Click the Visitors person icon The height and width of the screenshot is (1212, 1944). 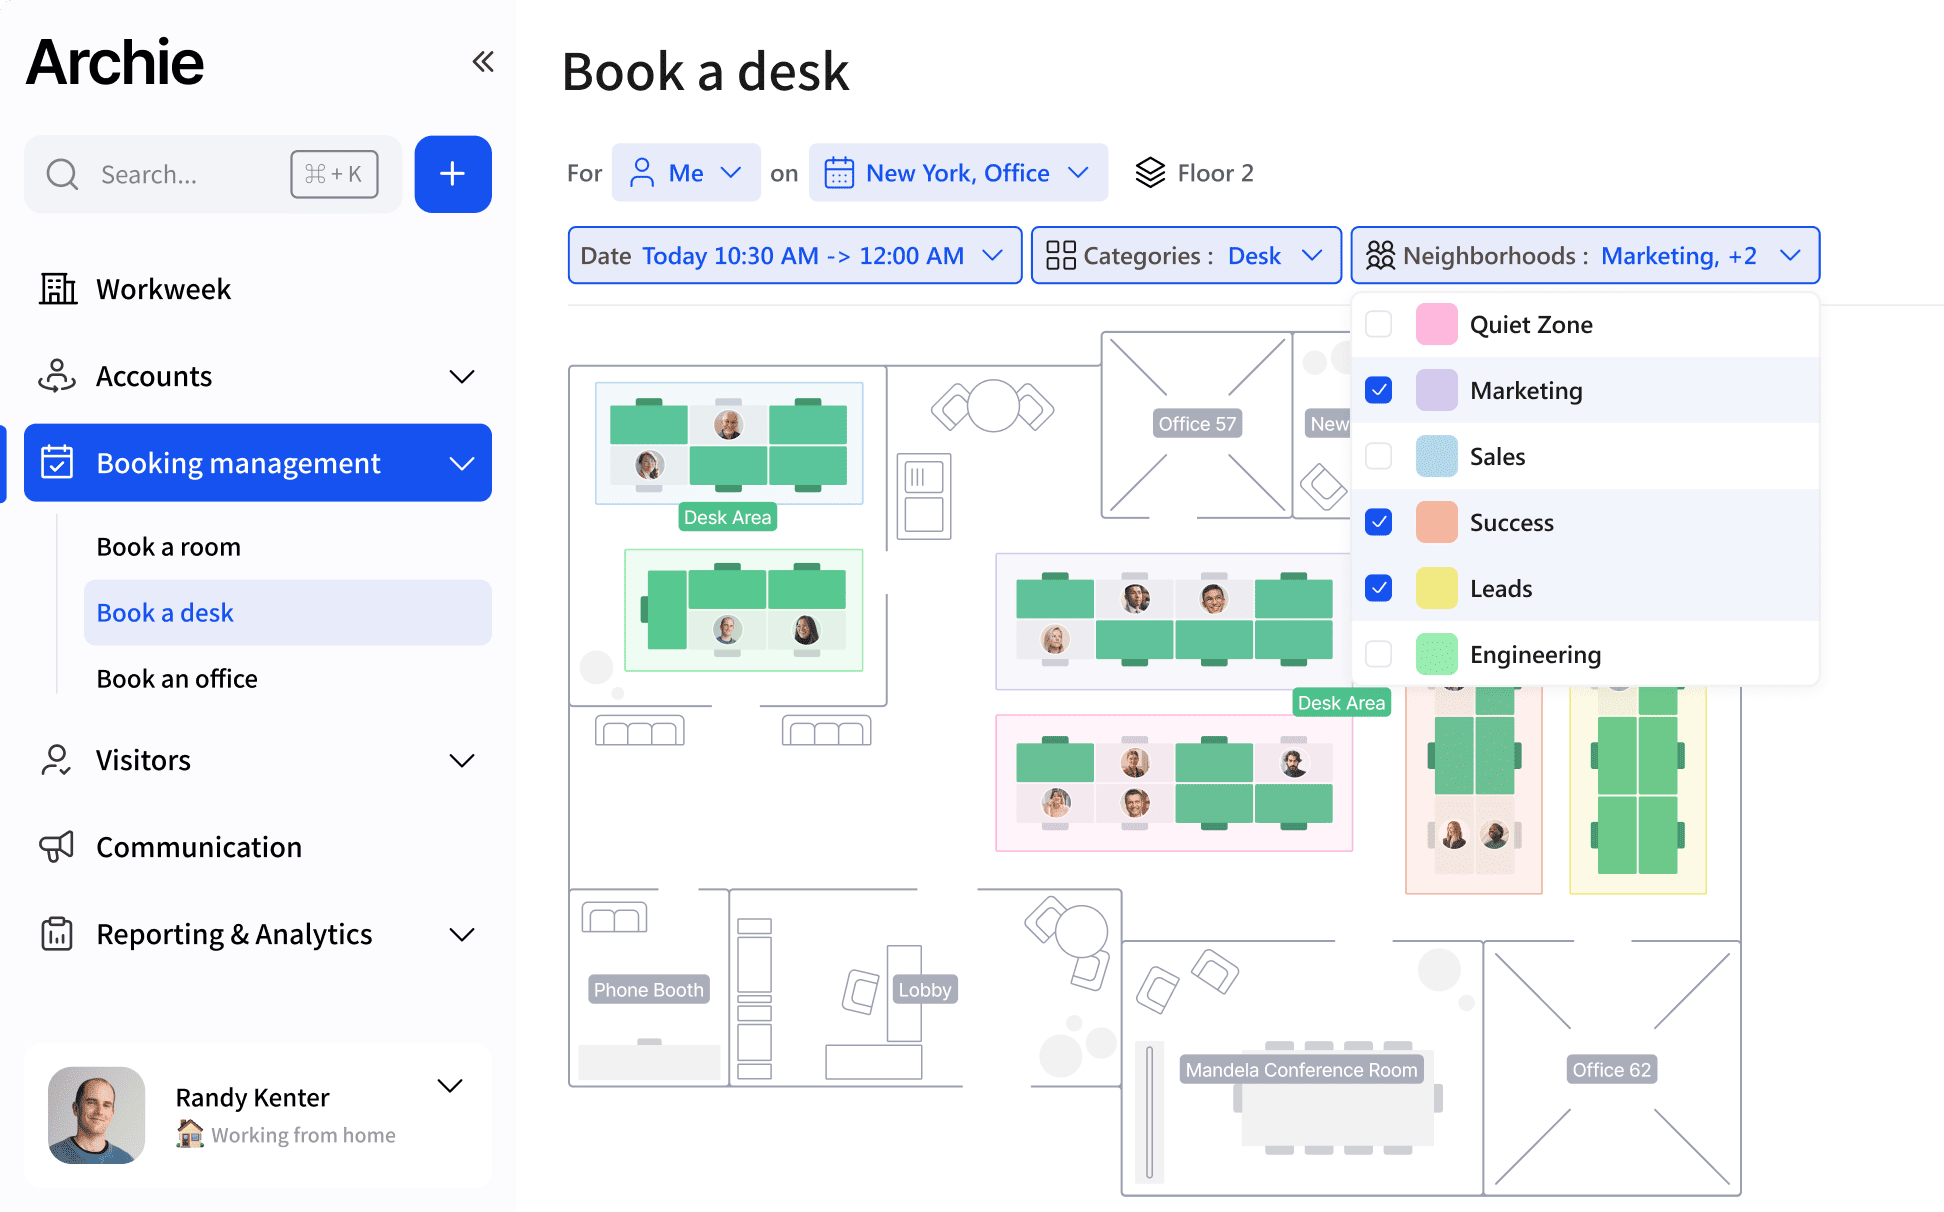(x=56, y=760)
